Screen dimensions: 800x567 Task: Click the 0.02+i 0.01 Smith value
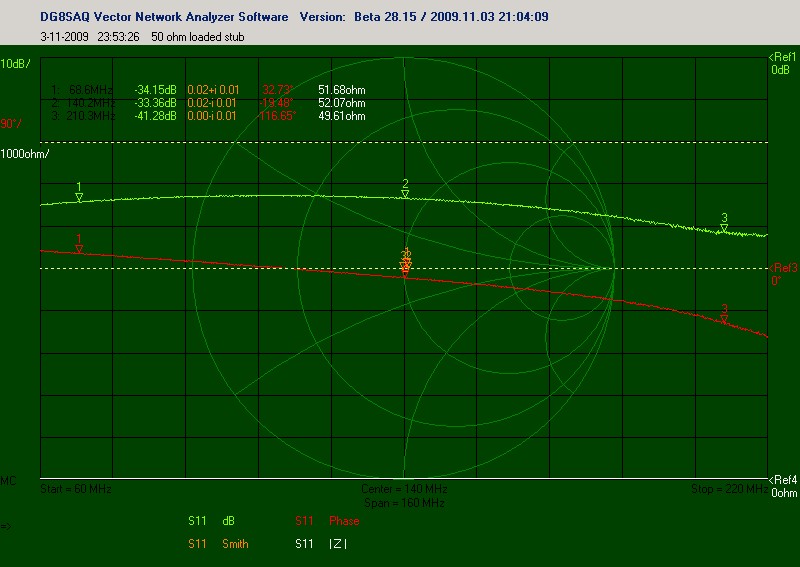tap(213, 90)
